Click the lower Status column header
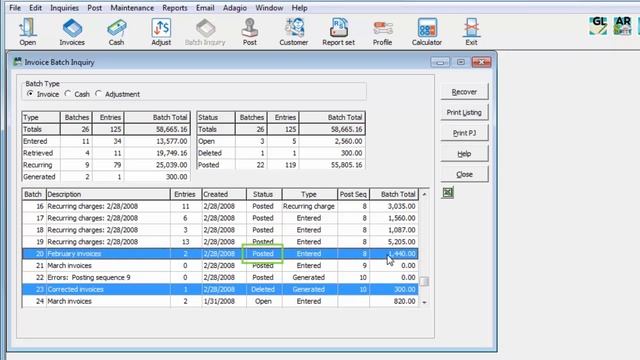 point(264,194)
